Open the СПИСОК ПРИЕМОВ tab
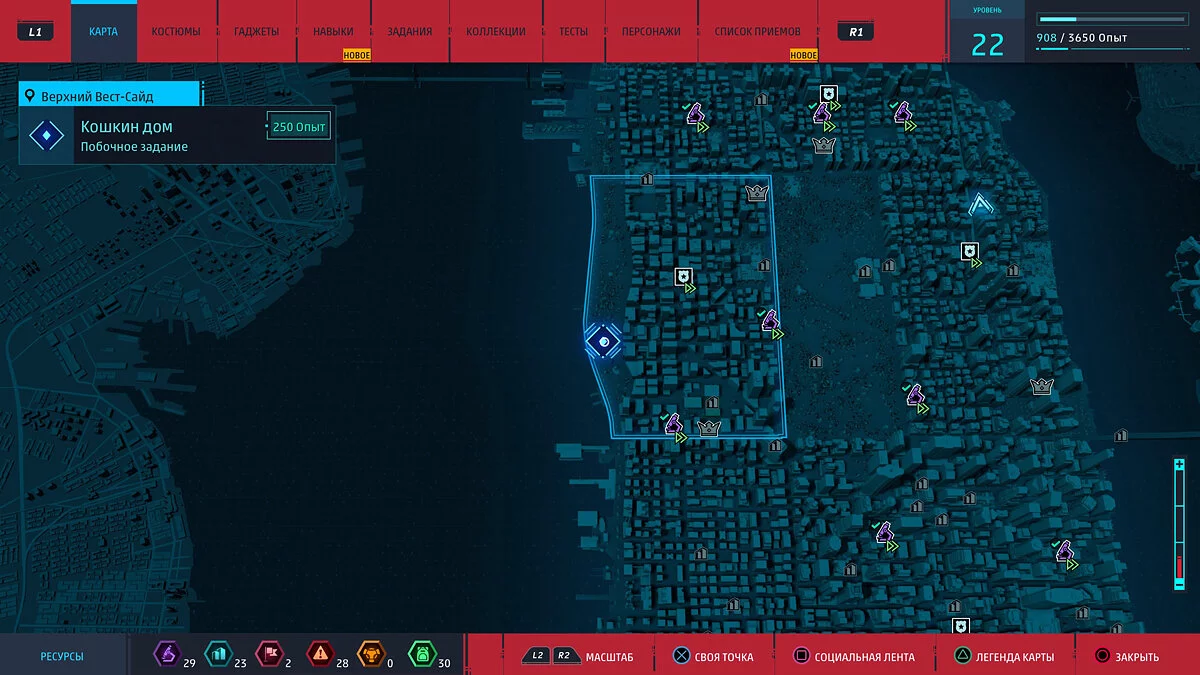The height and width of the screenshot is (675, 1200). pyautogui.click(x=758, y=31)
